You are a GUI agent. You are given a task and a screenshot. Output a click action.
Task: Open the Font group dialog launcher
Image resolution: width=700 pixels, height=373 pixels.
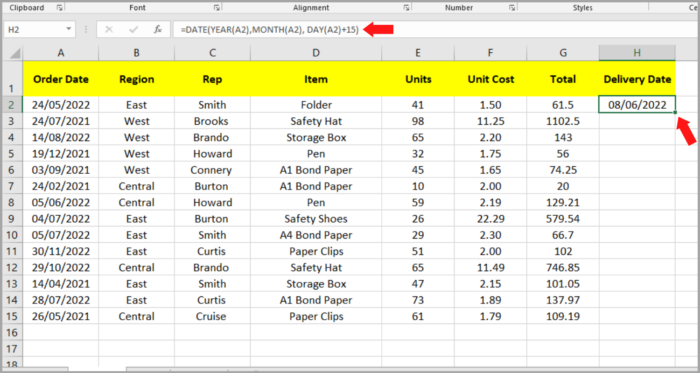click(217, 8)
